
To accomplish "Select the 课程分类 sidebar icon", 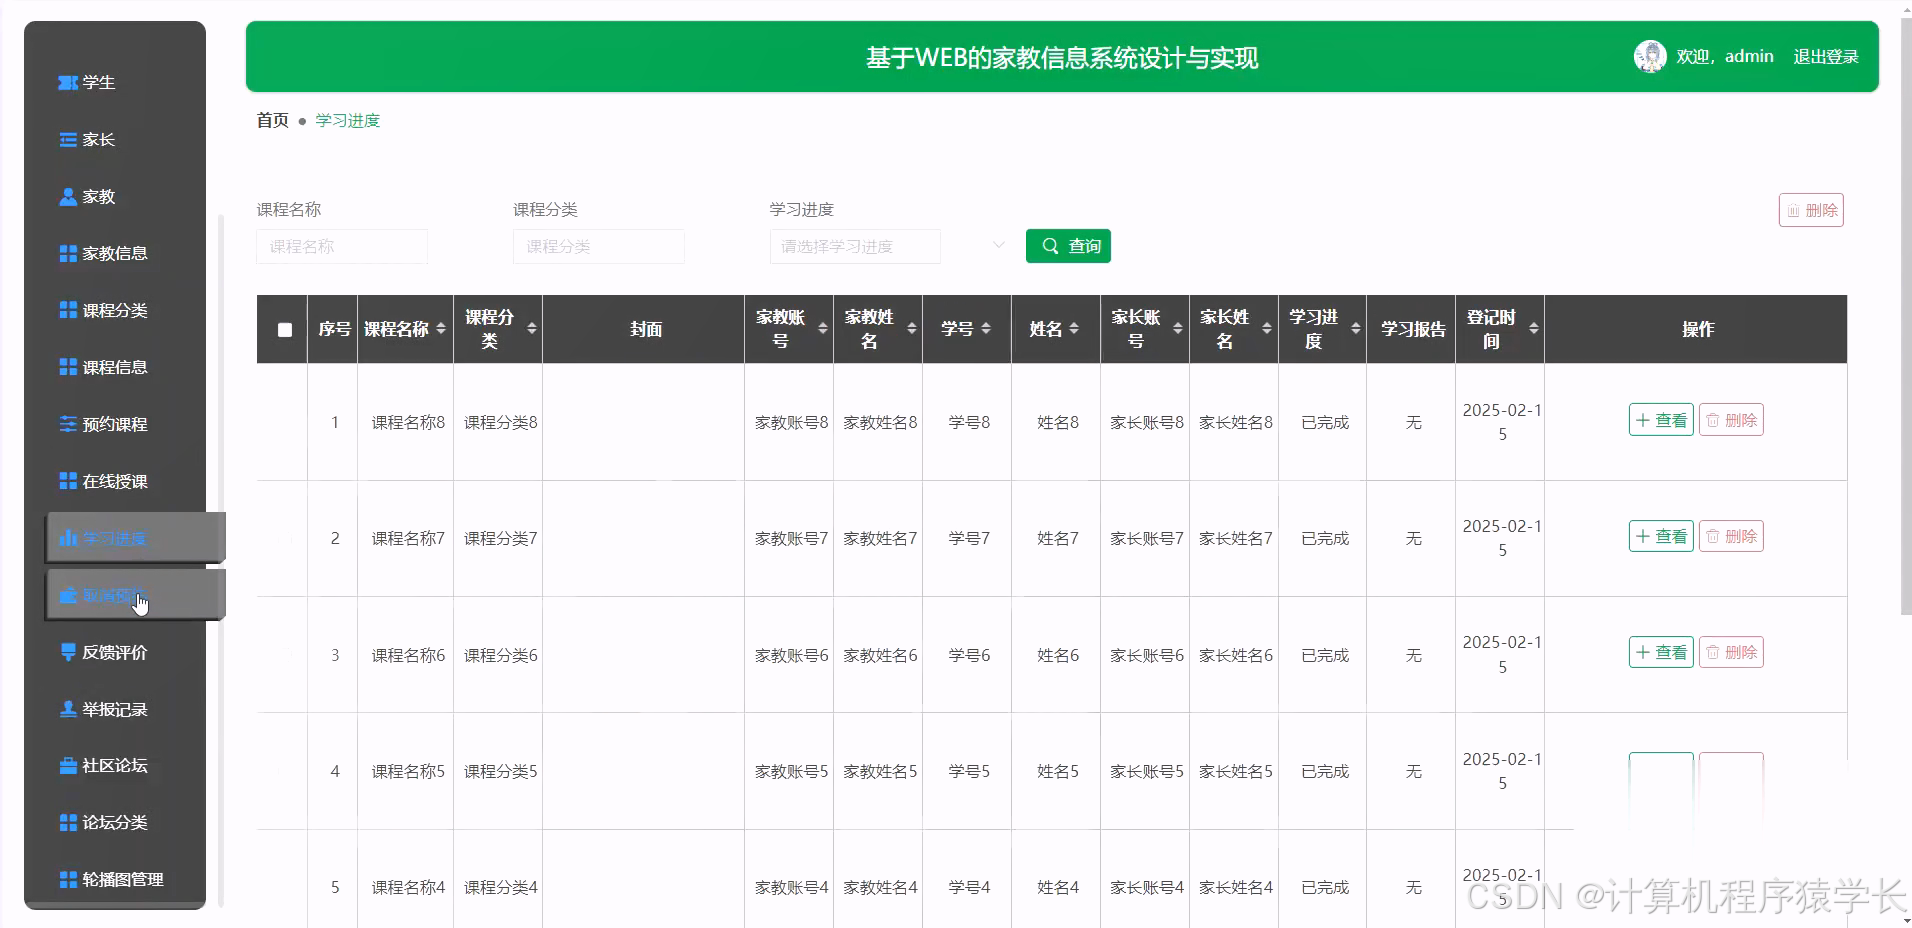I will pos(112,310).
